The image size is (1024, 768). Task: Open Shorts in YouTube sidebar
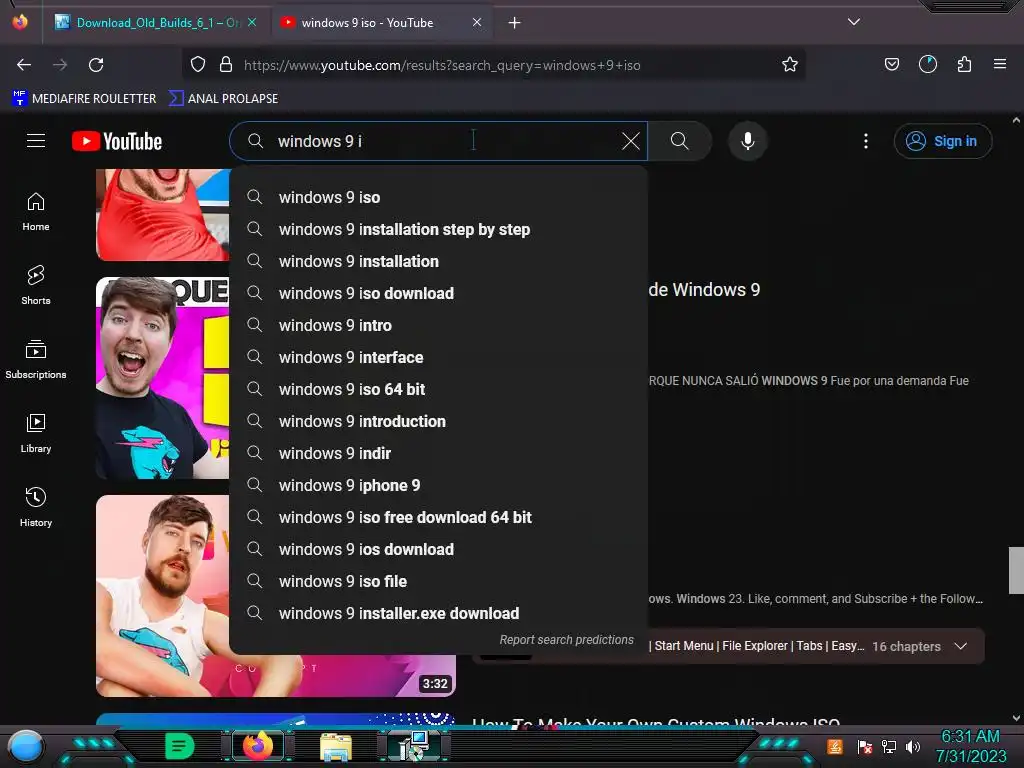click(36, 286)
